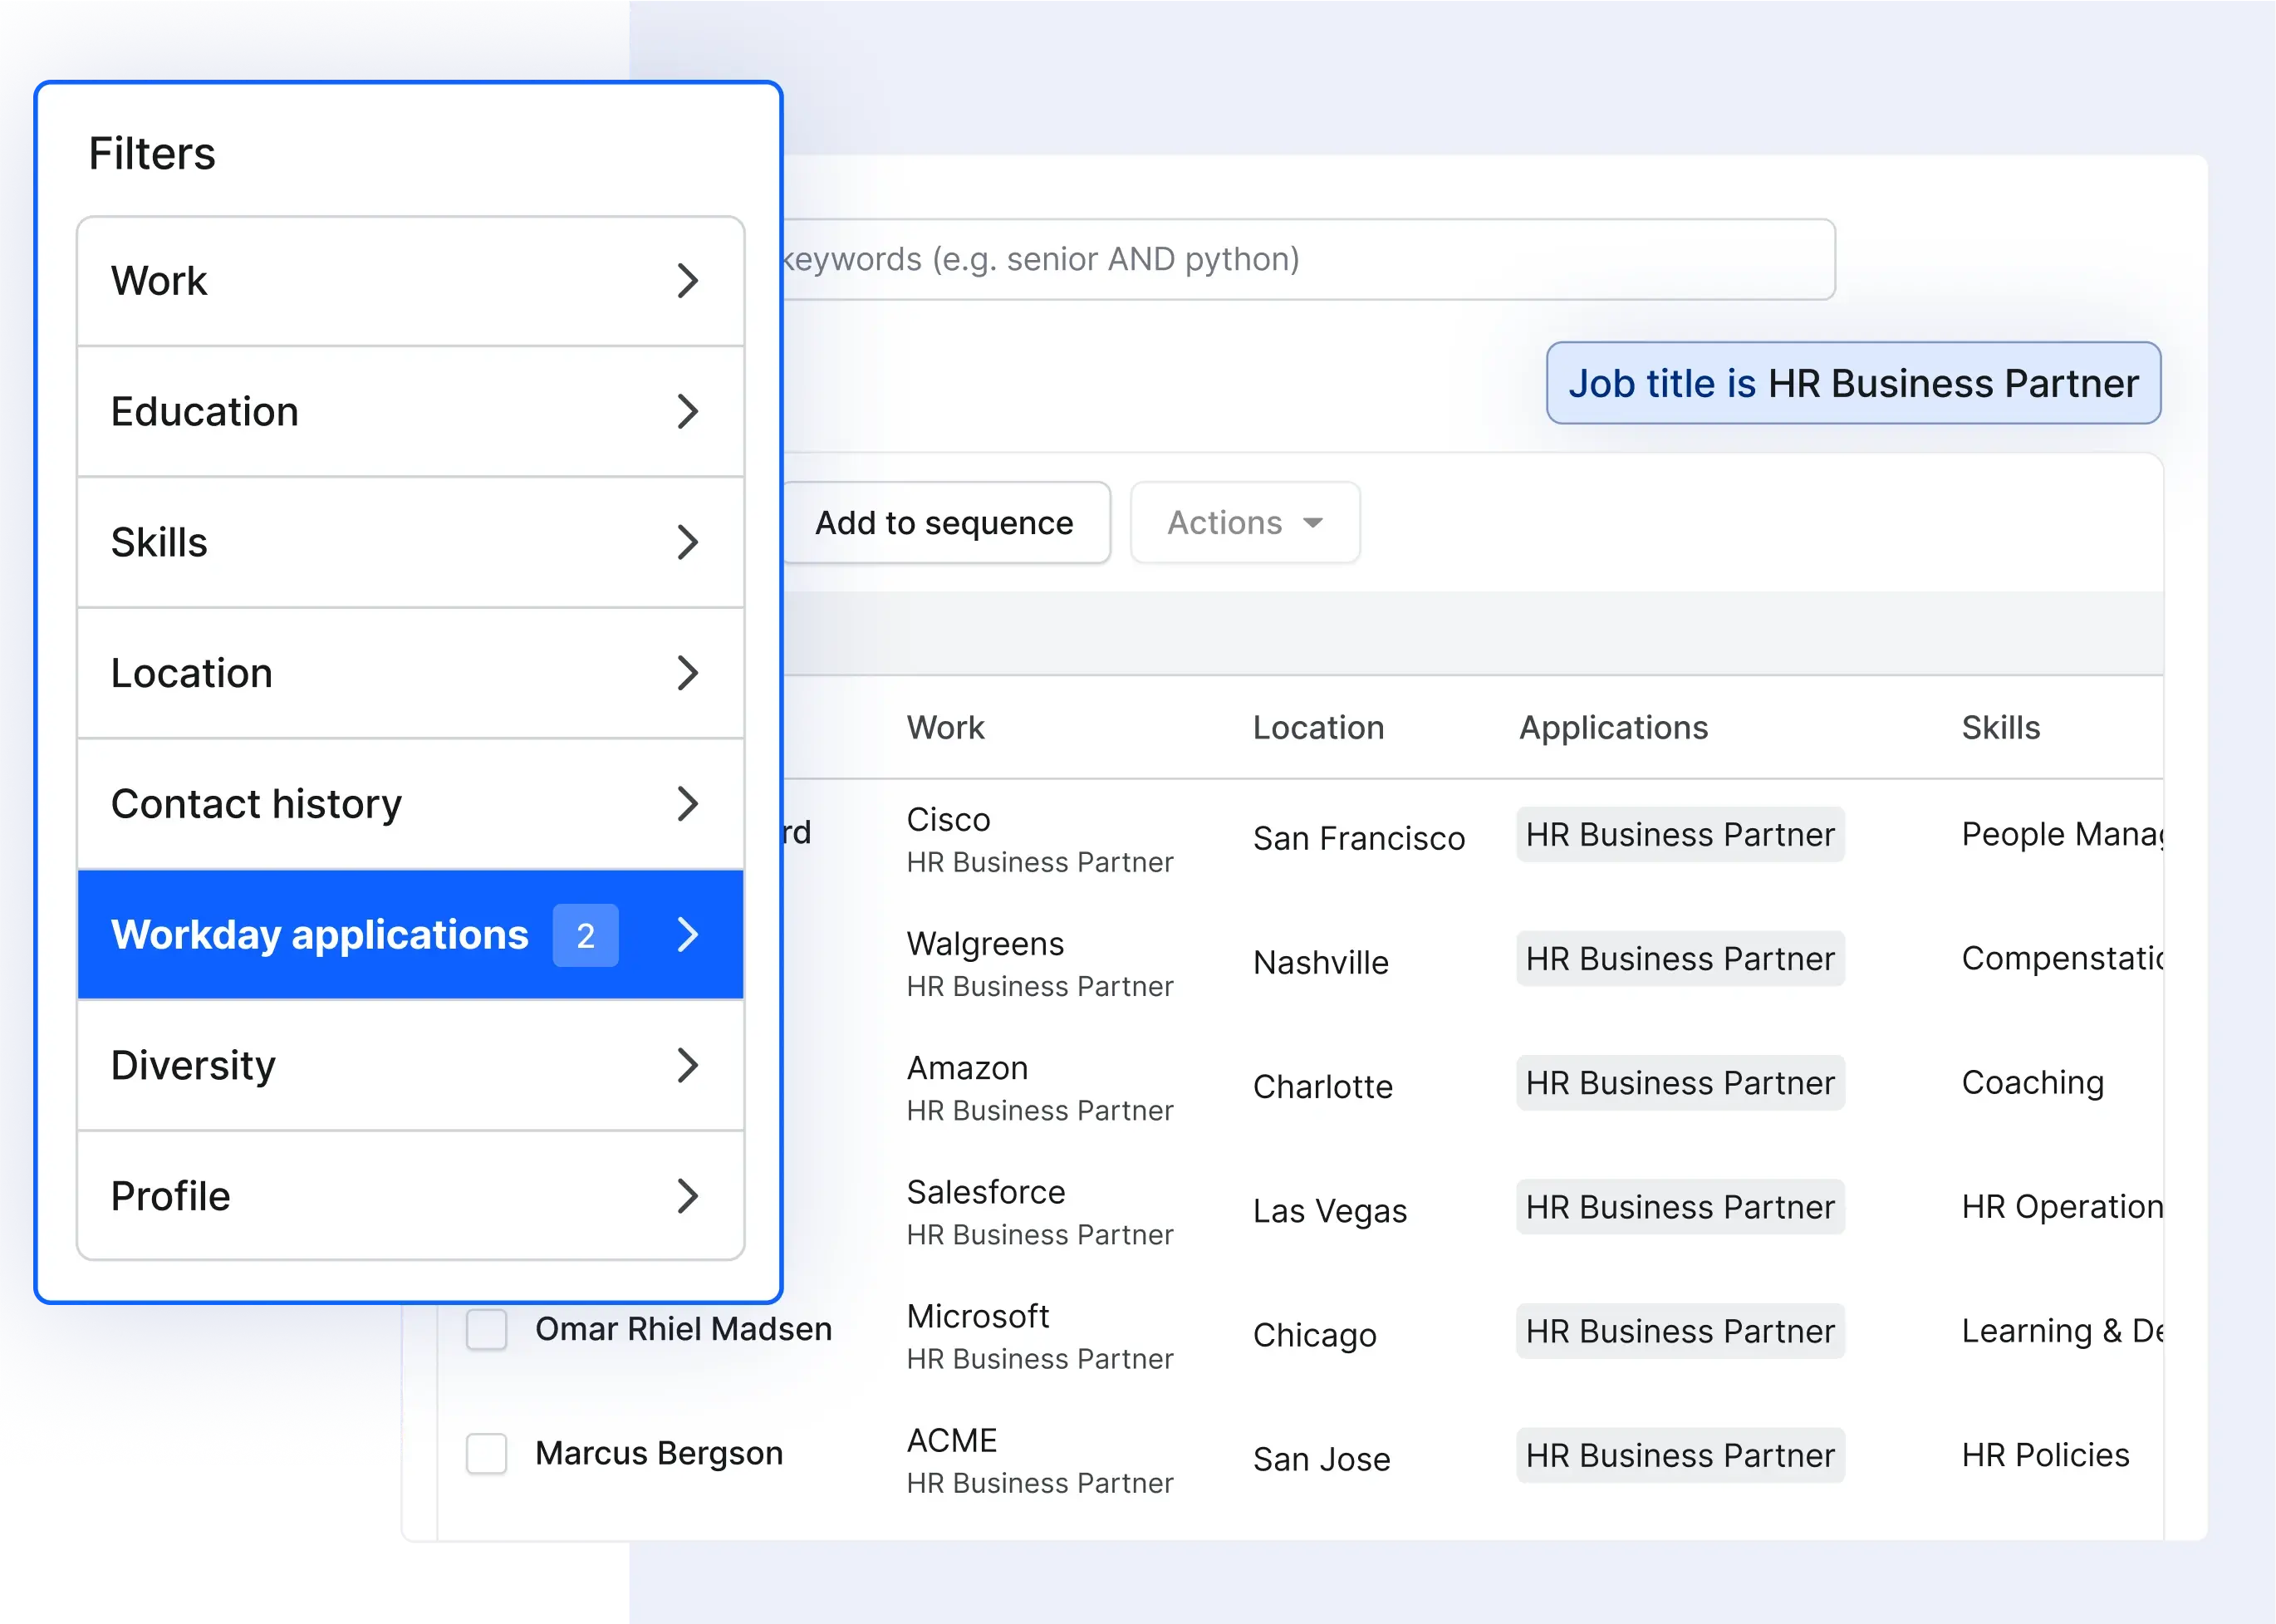Open the Skills filter category
Viewport: 2276px width, 1624px height.
[411, 542]
